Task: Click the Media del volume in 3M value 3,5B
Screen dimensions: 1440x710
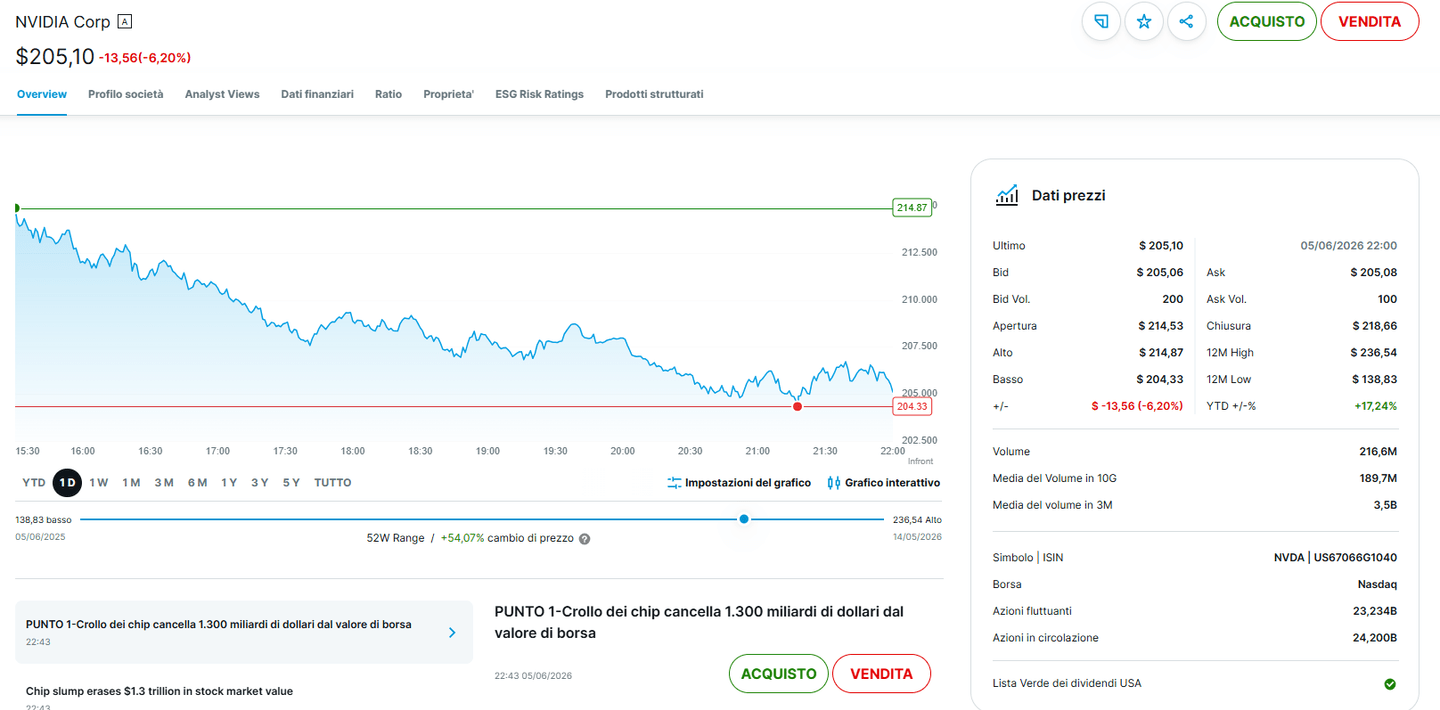Action: click(1385, 505)
